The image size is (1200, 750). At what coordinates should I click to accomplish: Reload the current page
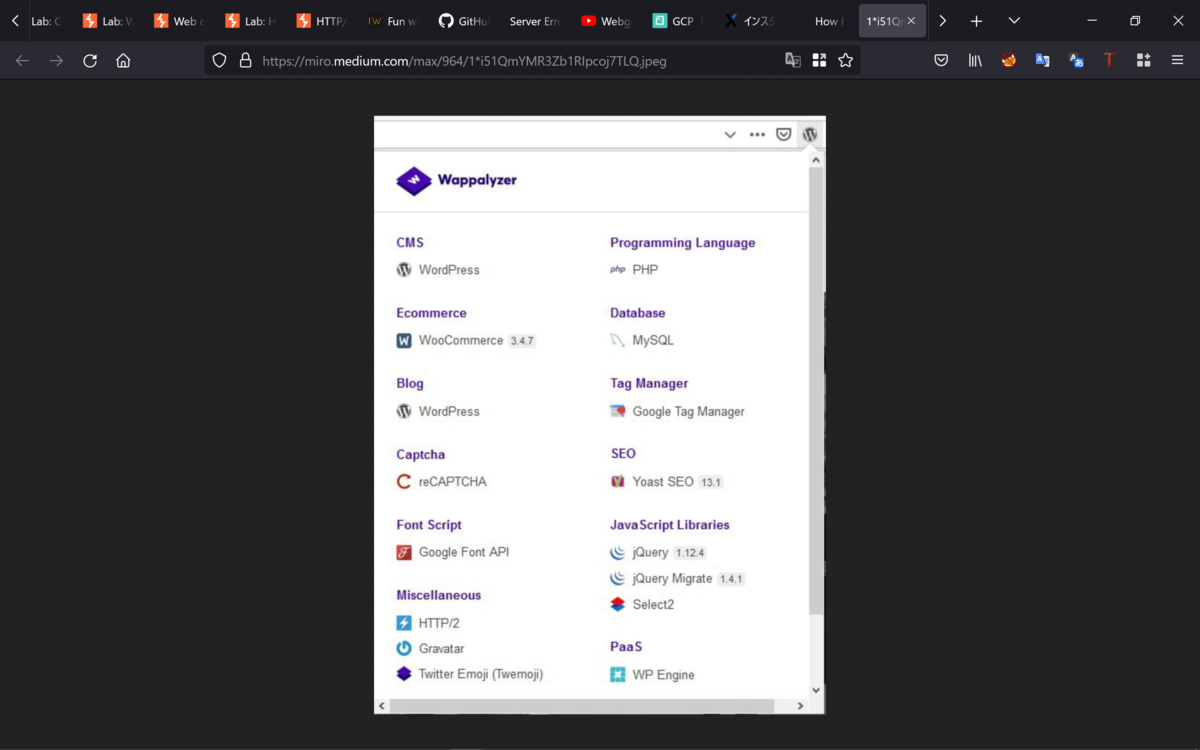point(90,61)
